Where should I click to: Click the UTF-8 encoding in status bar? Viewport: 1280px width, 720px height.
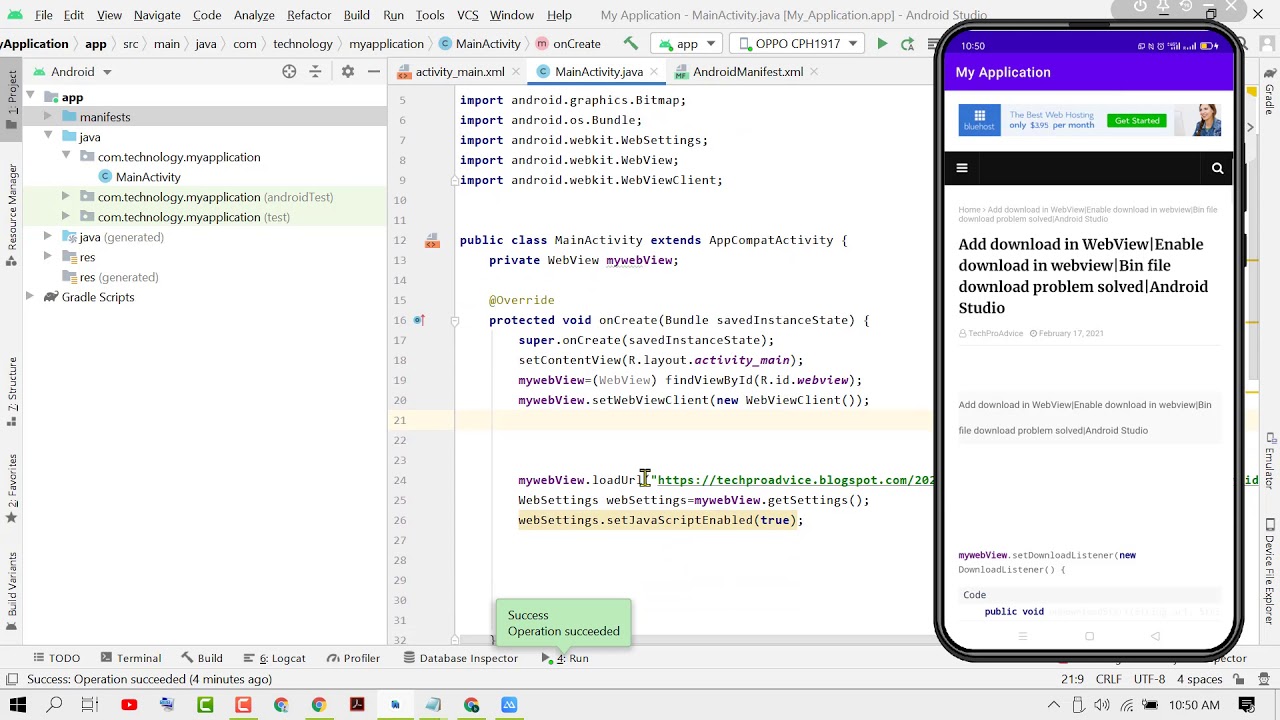coord(1149,679)
